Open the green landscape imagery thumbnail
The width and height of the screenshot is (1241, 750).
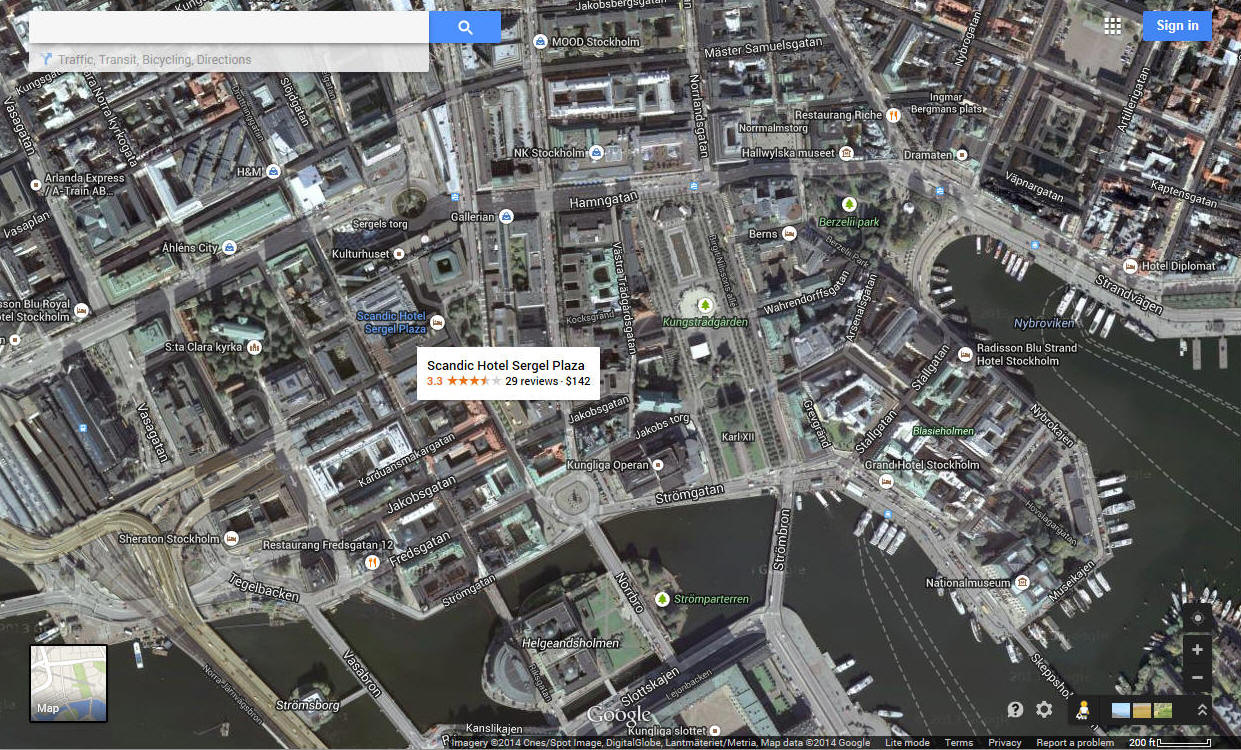point(1163,710)
